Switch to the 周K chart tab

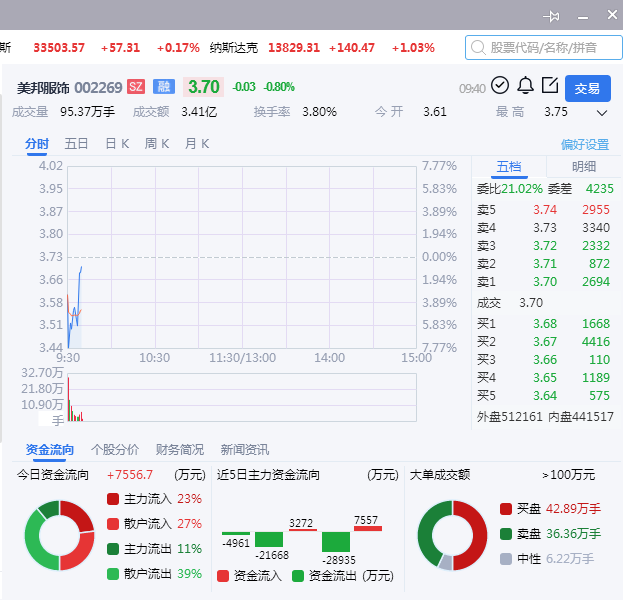[157, 144]
